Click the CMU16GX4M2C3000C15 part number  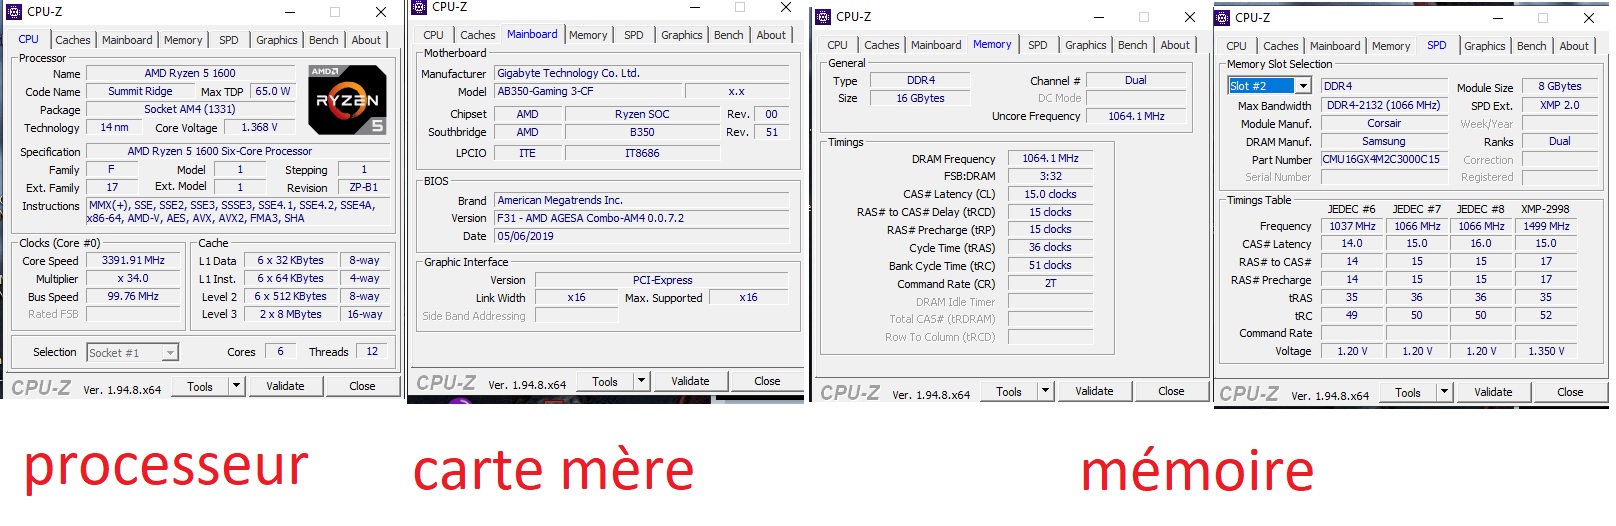click(1384, 159)
